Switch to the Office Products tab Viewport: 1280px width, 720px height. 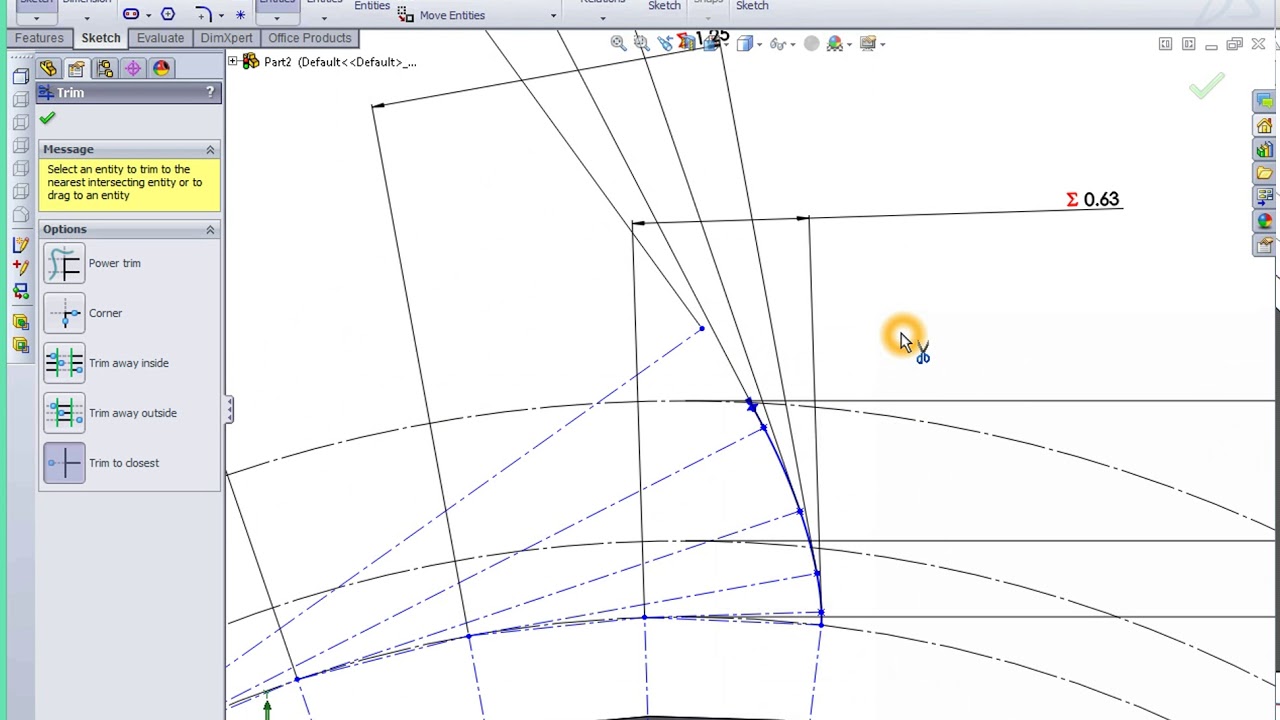pyautogui.click(x=309, y=38)
